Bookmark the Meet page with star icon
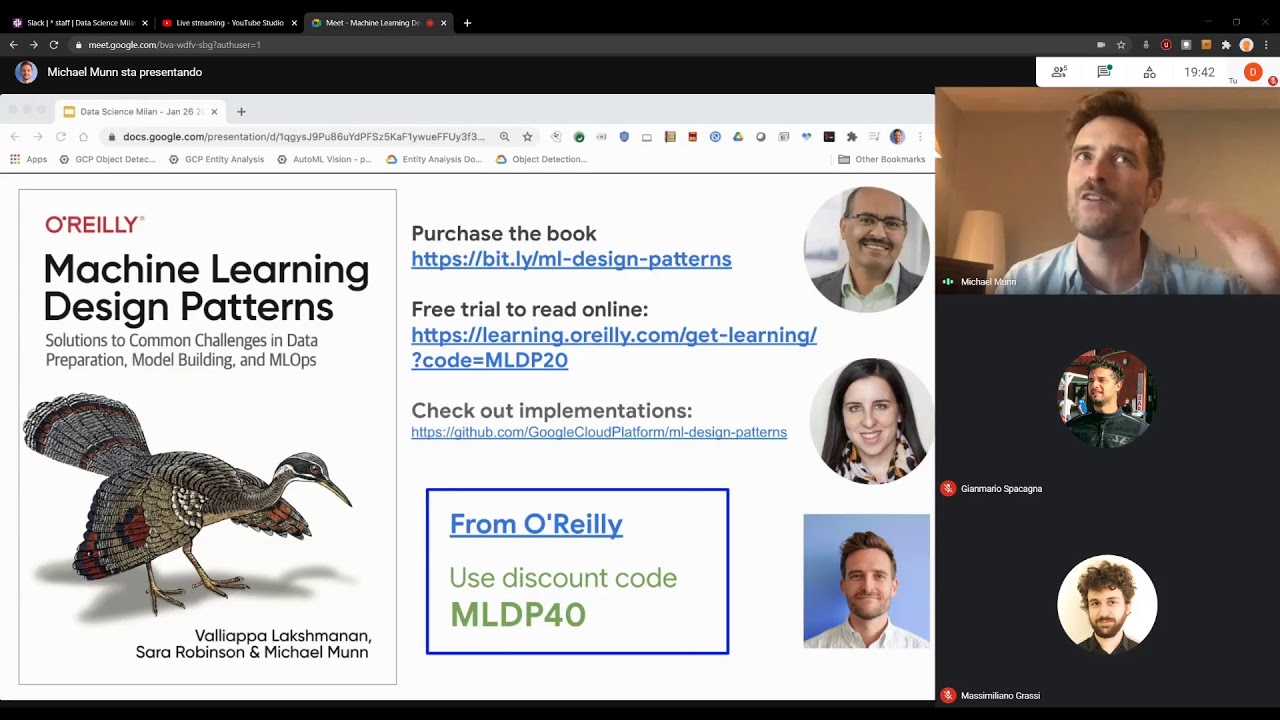 pos(1121,45)
